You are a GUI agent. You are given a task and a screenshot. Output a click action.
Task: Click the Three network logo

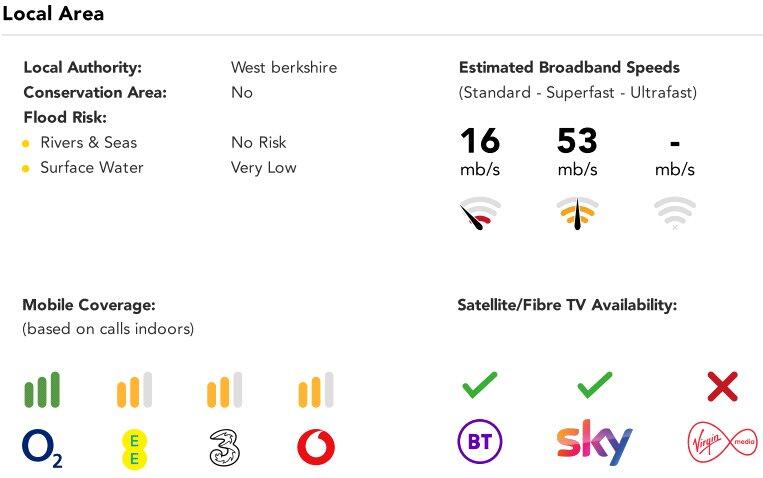225,447
